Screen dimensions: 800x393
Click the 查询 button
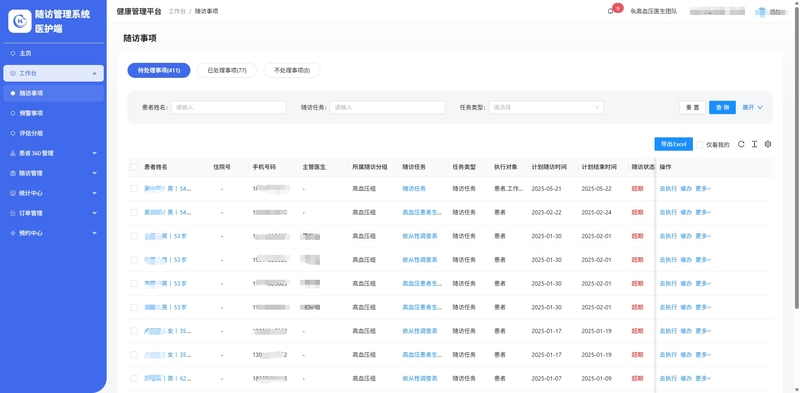(722, 107)
